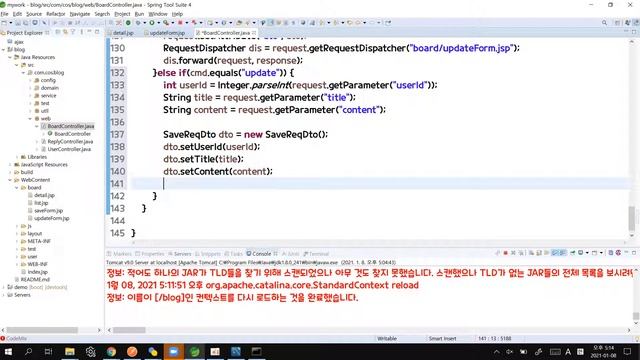The image size is (640, 360).
Task: Toggle Pin Console icon
Action: (x=573, y=253)
